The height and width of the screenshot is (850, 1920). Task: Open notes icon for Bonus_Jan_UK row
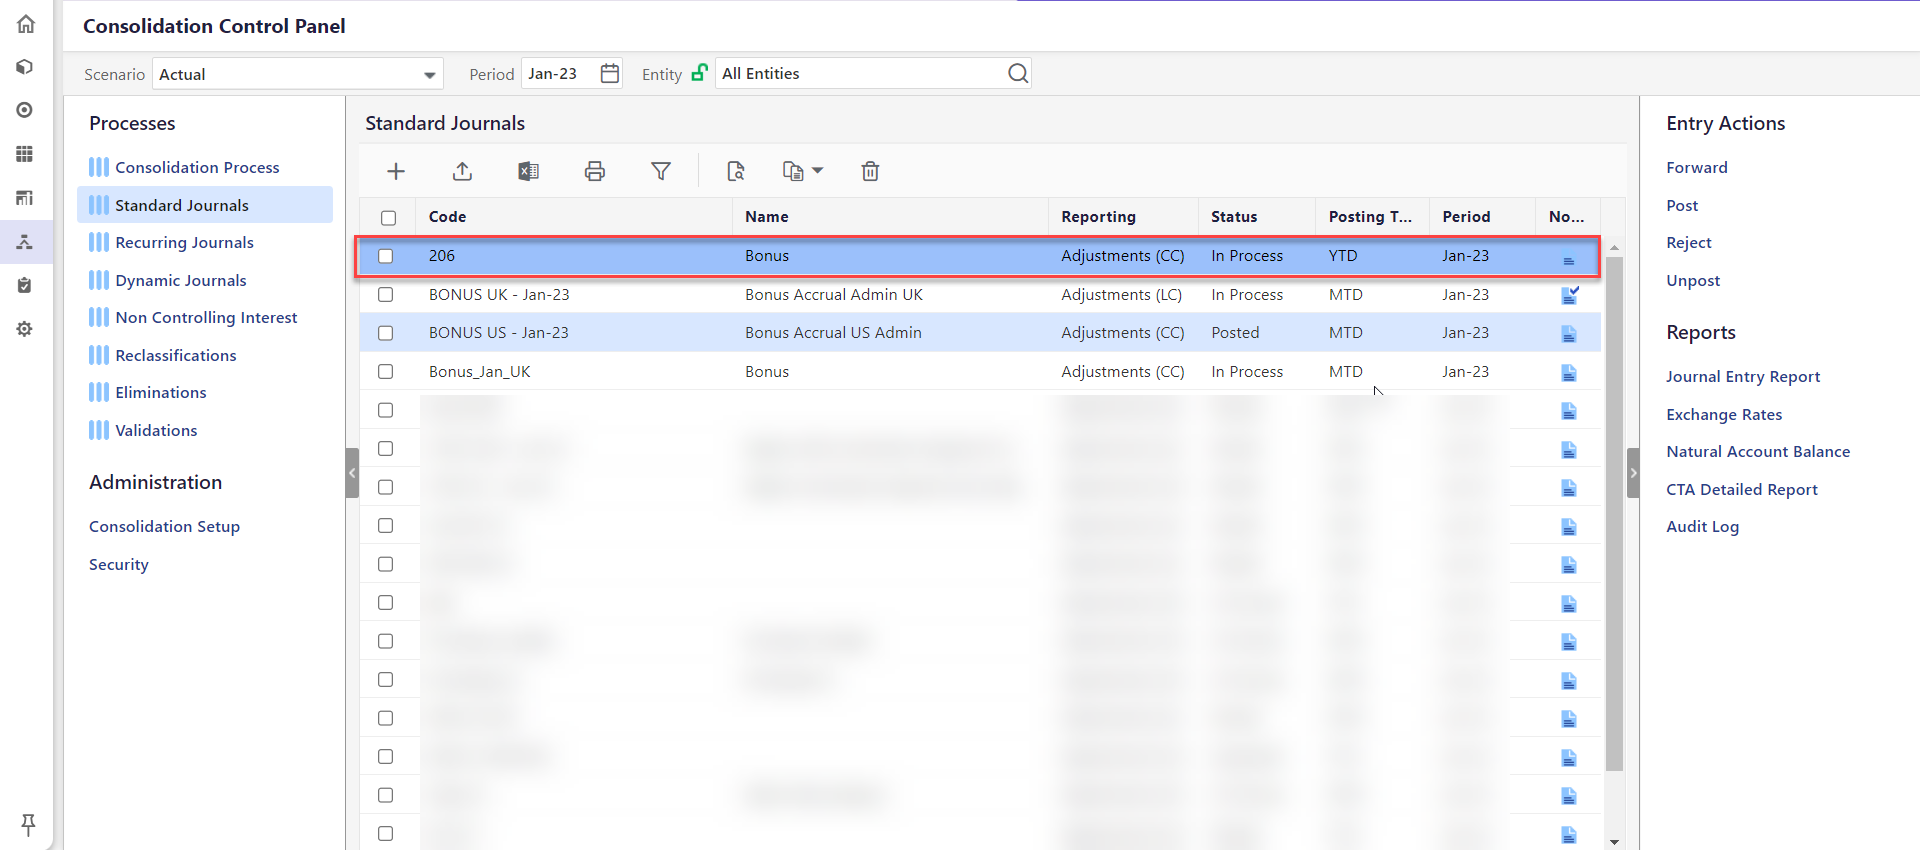(x=1569, y=372)
